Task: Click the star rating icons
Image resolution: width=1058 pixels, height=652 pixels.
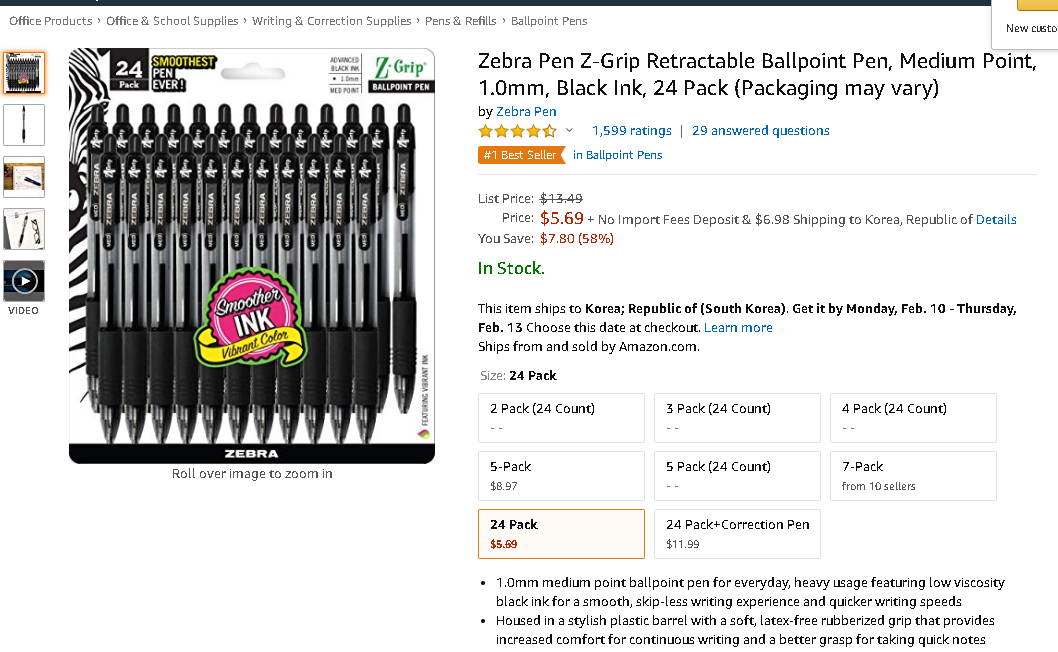Action: click(x=517, y=131)
